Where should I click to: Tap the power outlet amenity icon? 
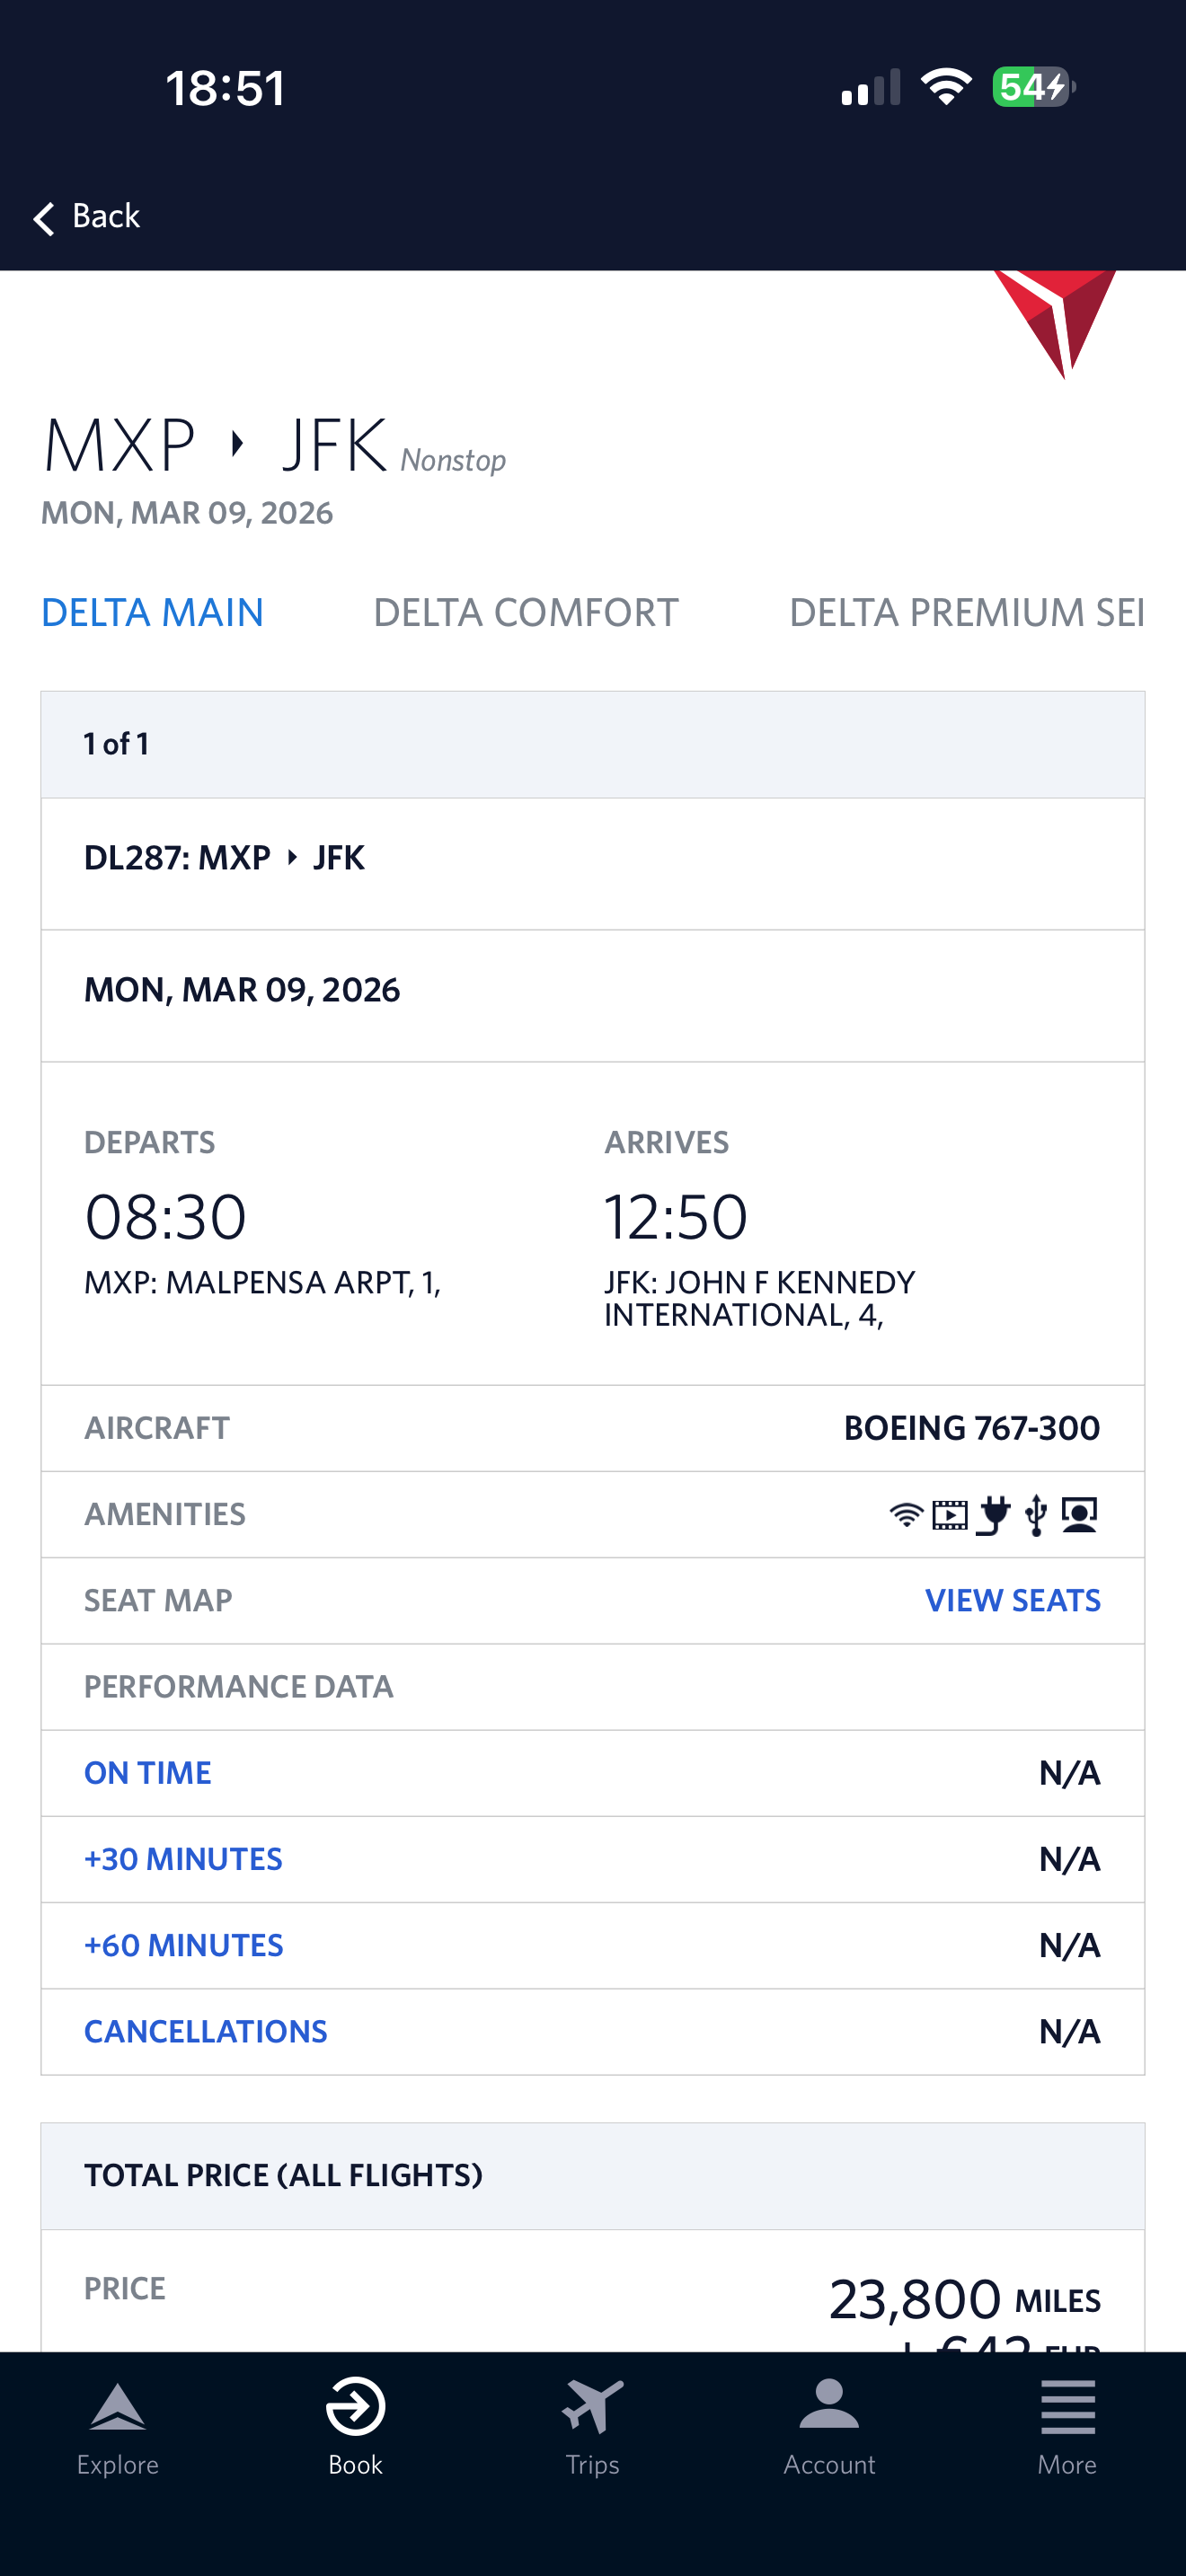click(x=994, y=1515)
